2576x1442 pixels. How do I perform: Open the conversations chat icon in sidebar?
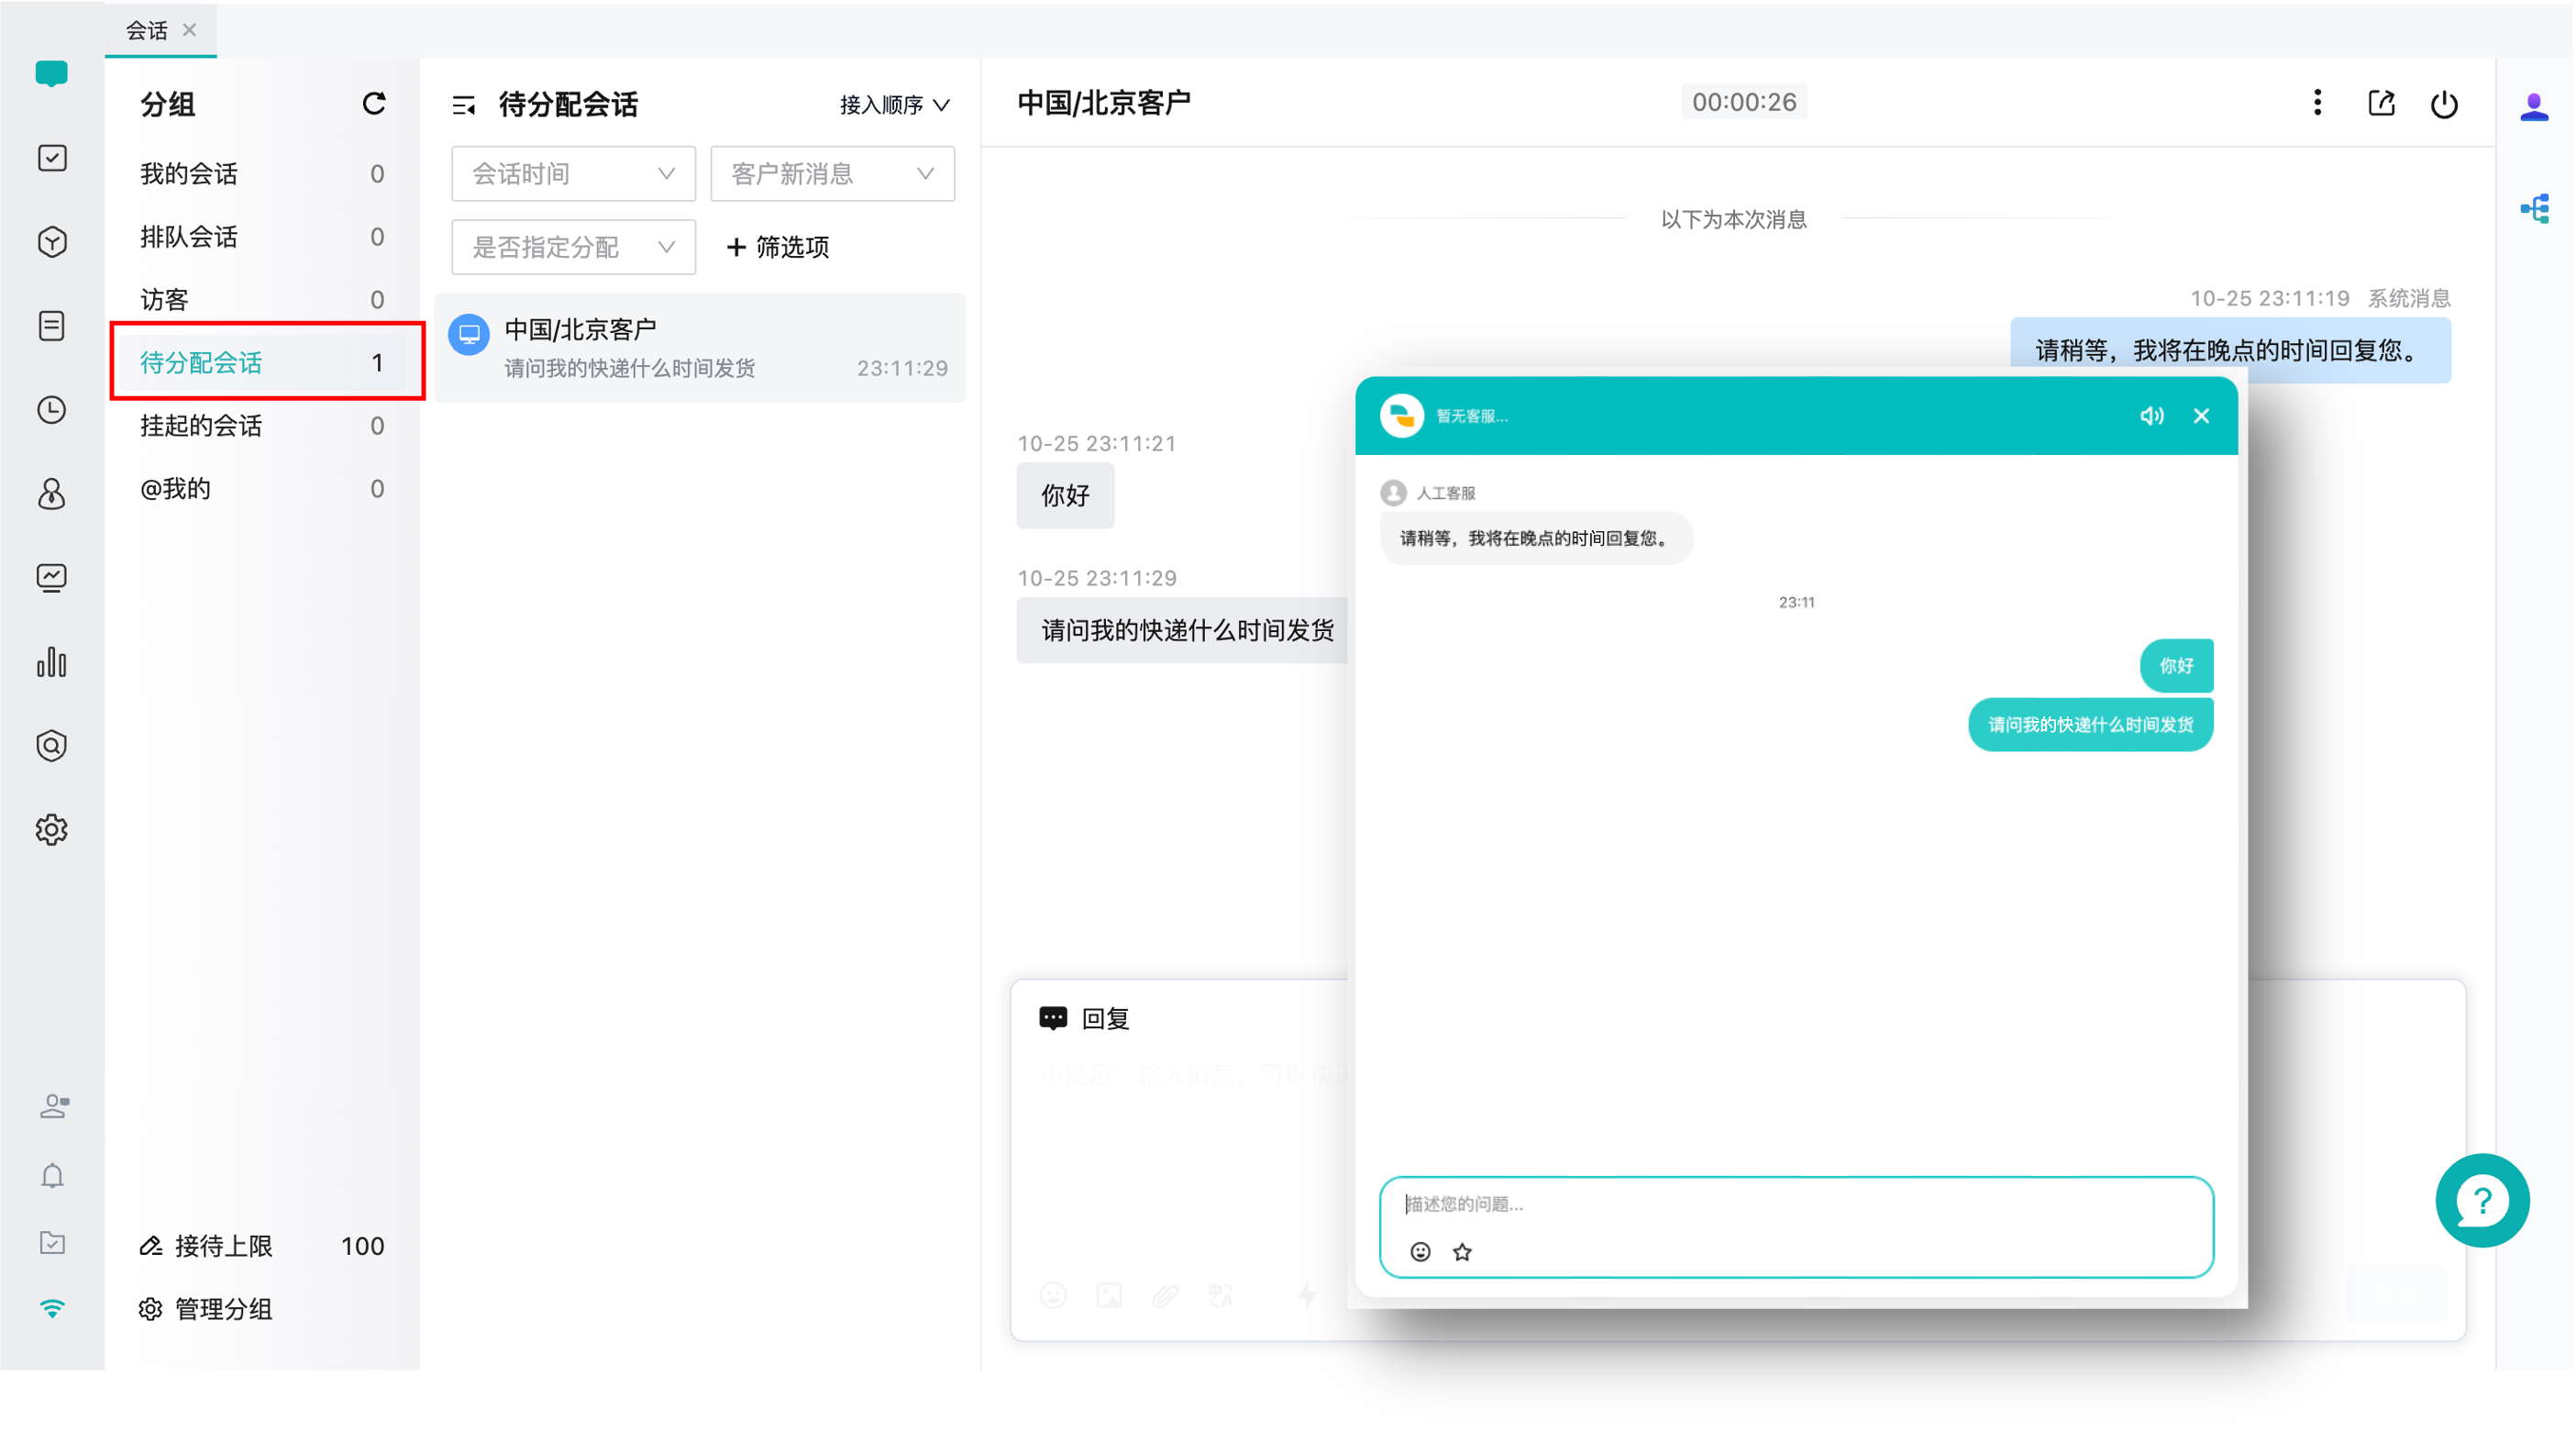pos(52,73)
